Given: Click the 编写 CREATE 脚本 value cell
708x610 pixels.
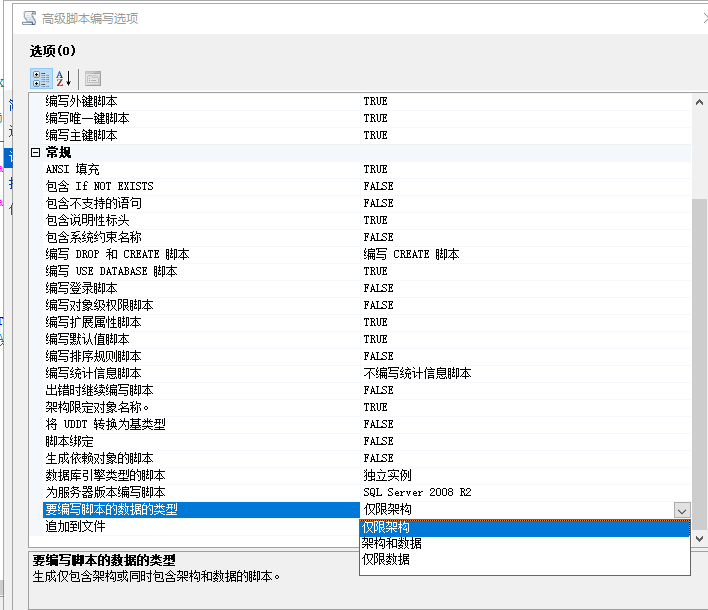Looking at the screenshot, I should pos(526,255).
